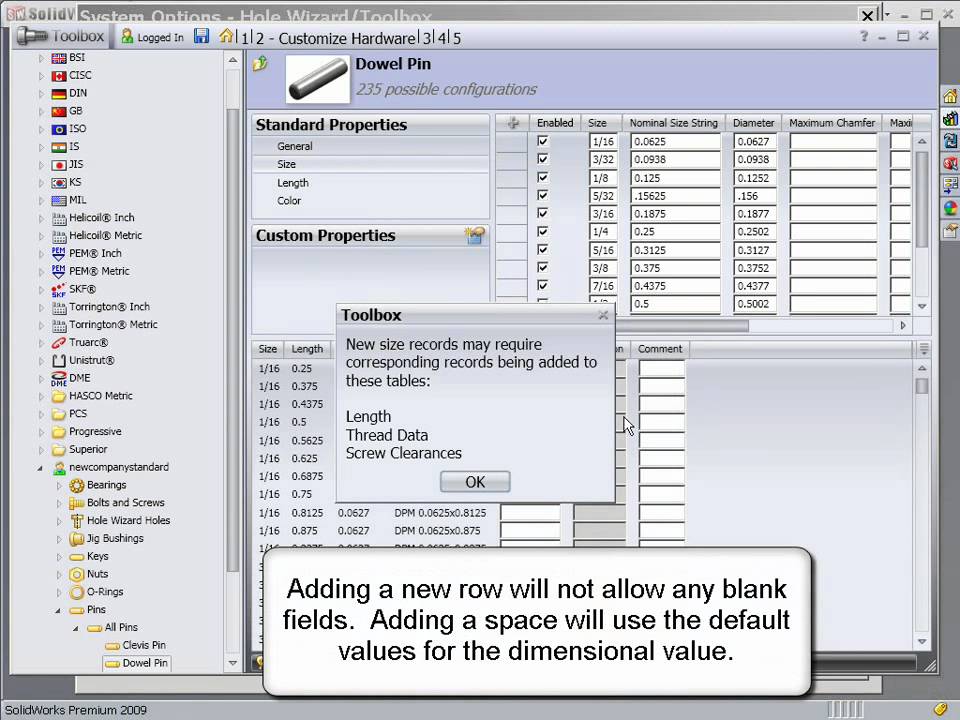
Task: Click the PEM Inch icon
Action: [x=59, y=253]
